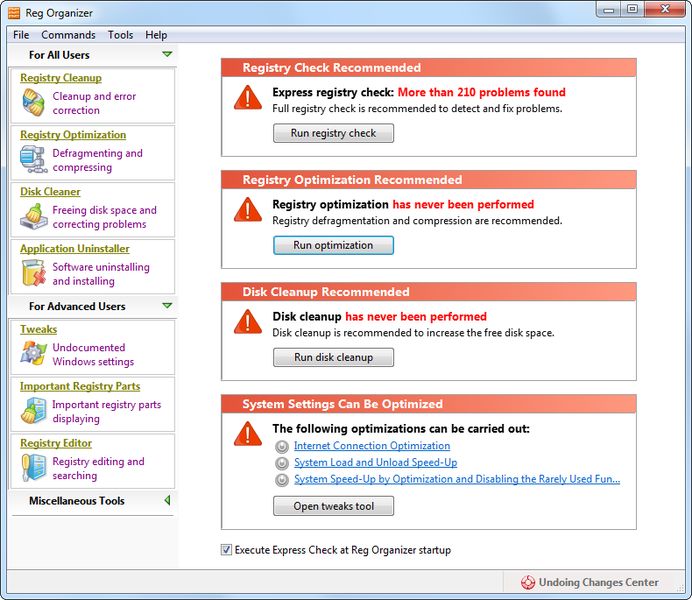Click the Registry Editor icon
Viewport: 692px width, 600px height.
pyautogui.click(x=34, y=467)
